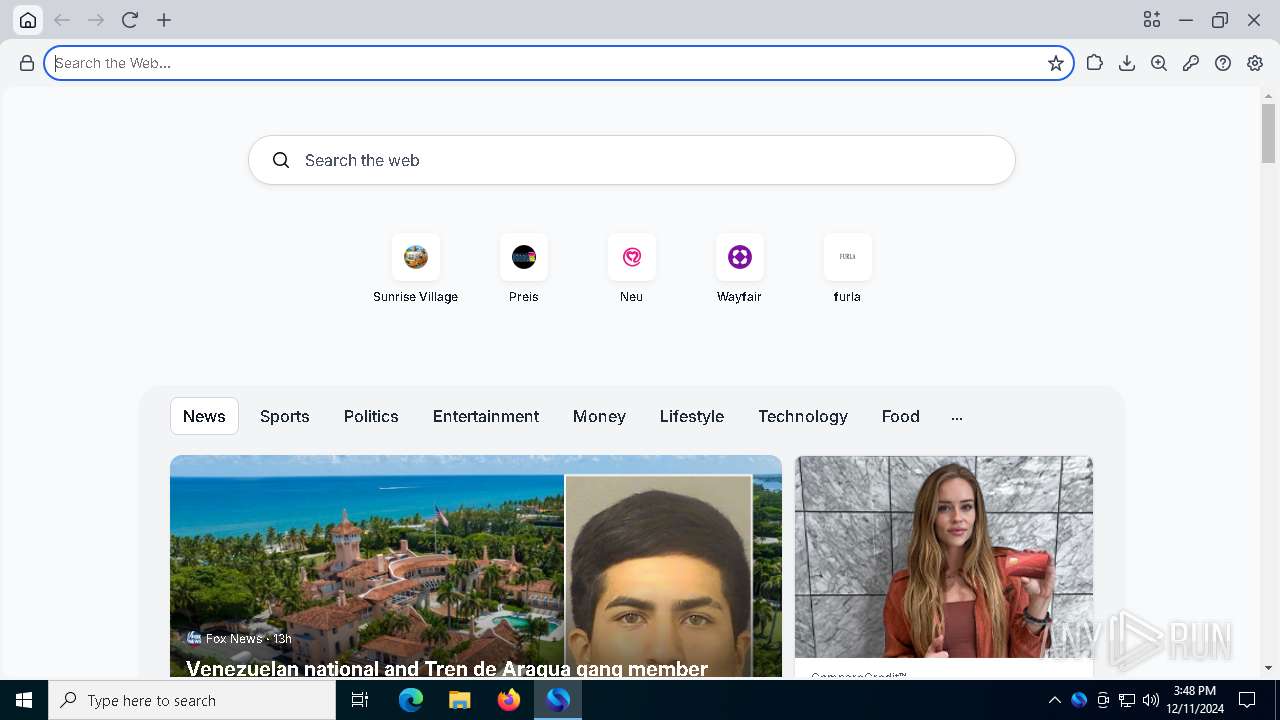Viewport: 1280px width, 720px height.
Task: Open a new tab with the plus icon
Action: [164, 20]
